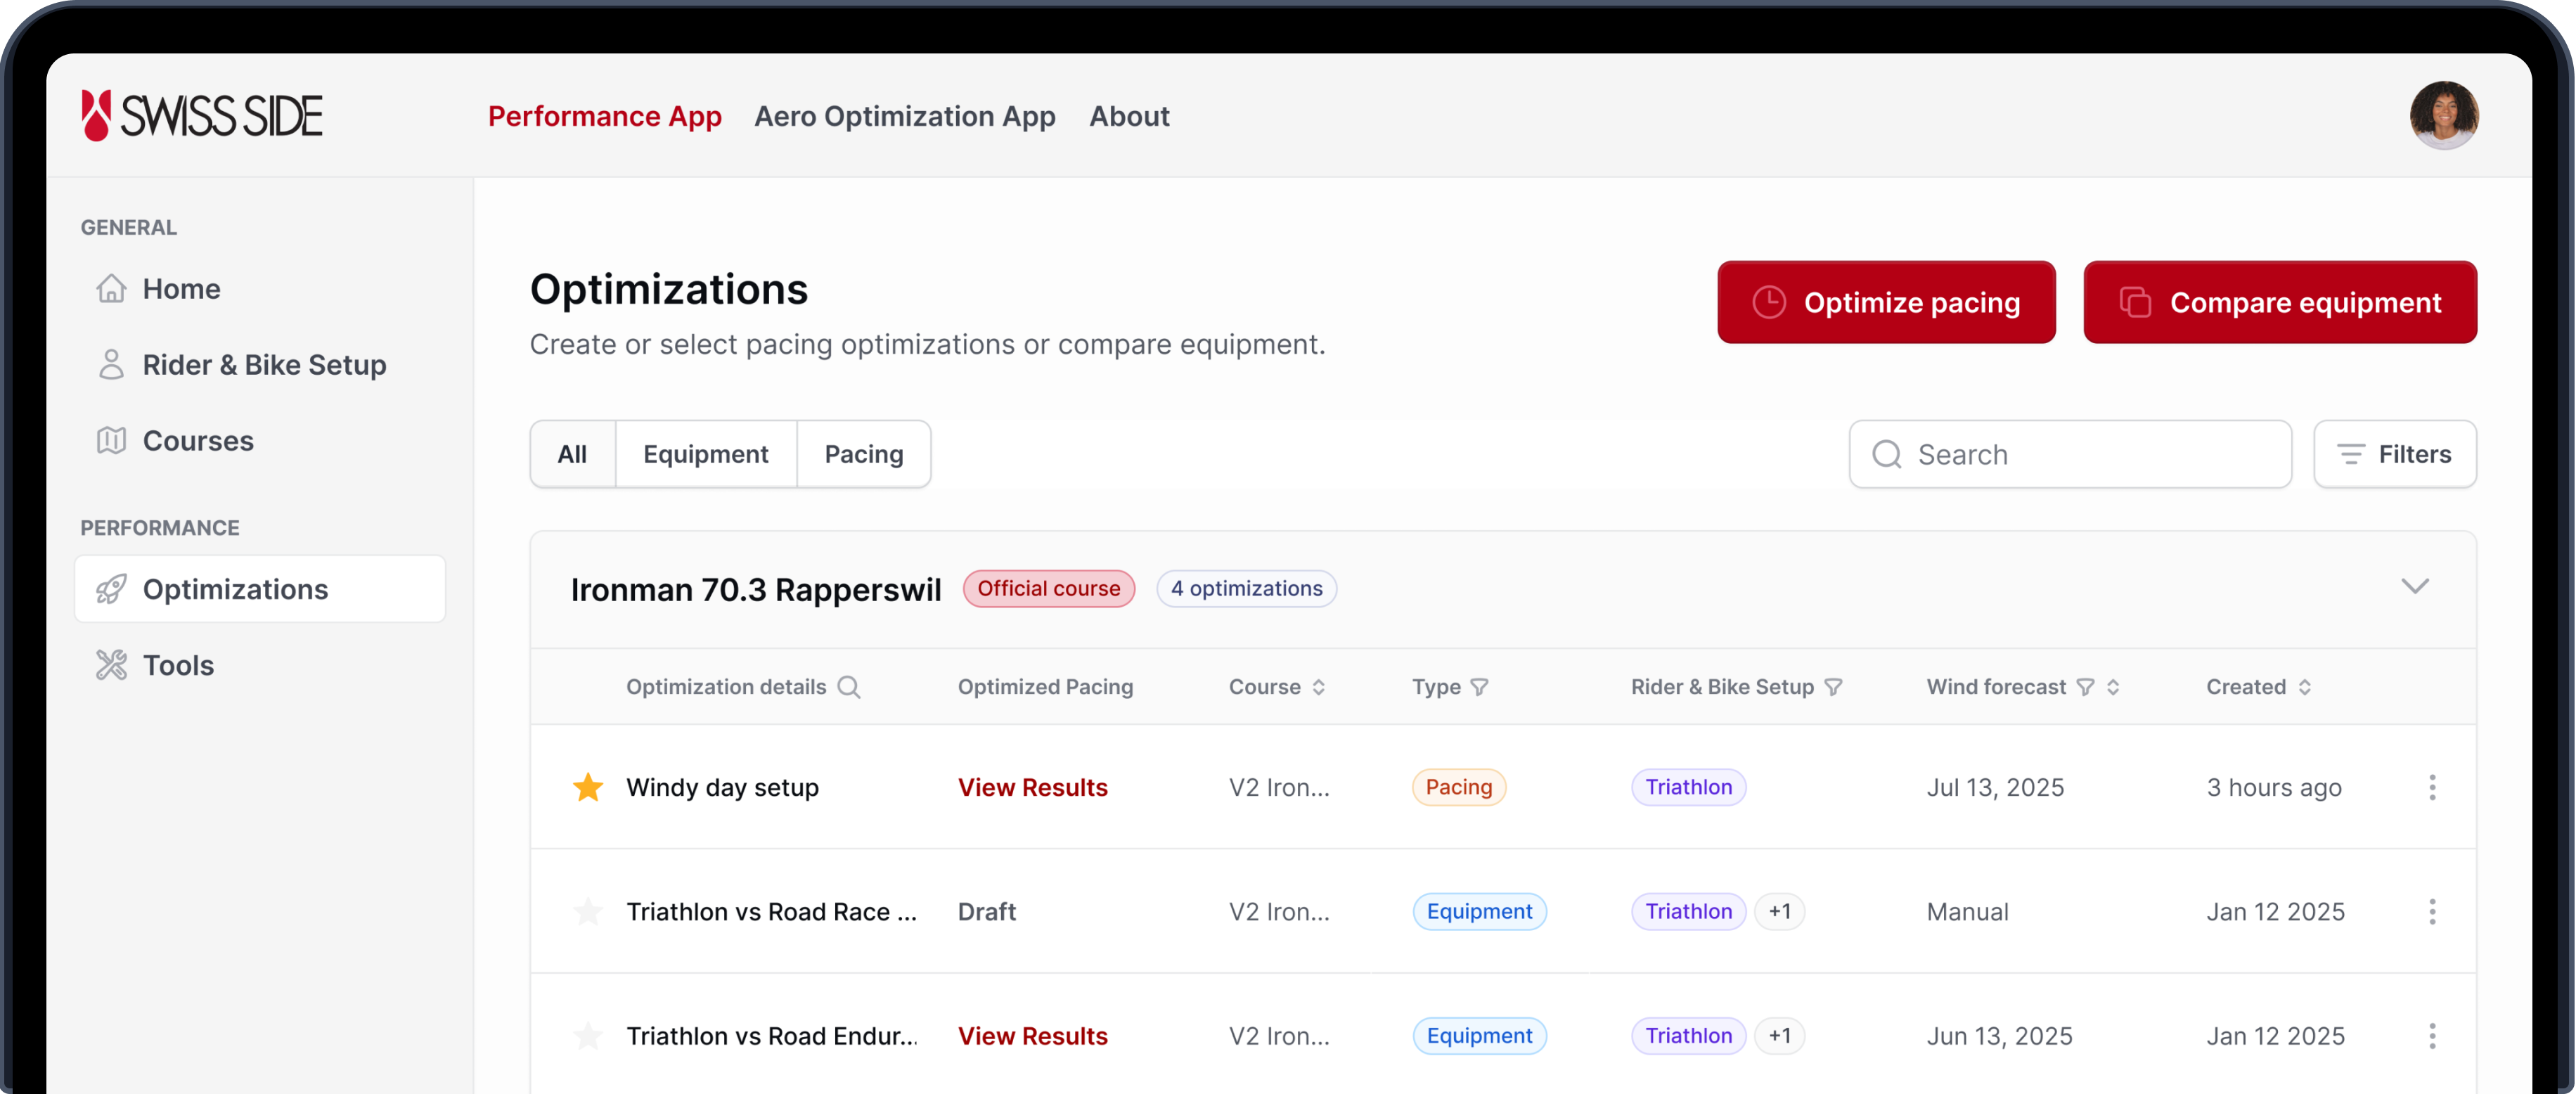The height and width of the screenshot is (1094, 2576).
Task: Click Pacing tag in Windy day row
Action: coord(1459,787)
